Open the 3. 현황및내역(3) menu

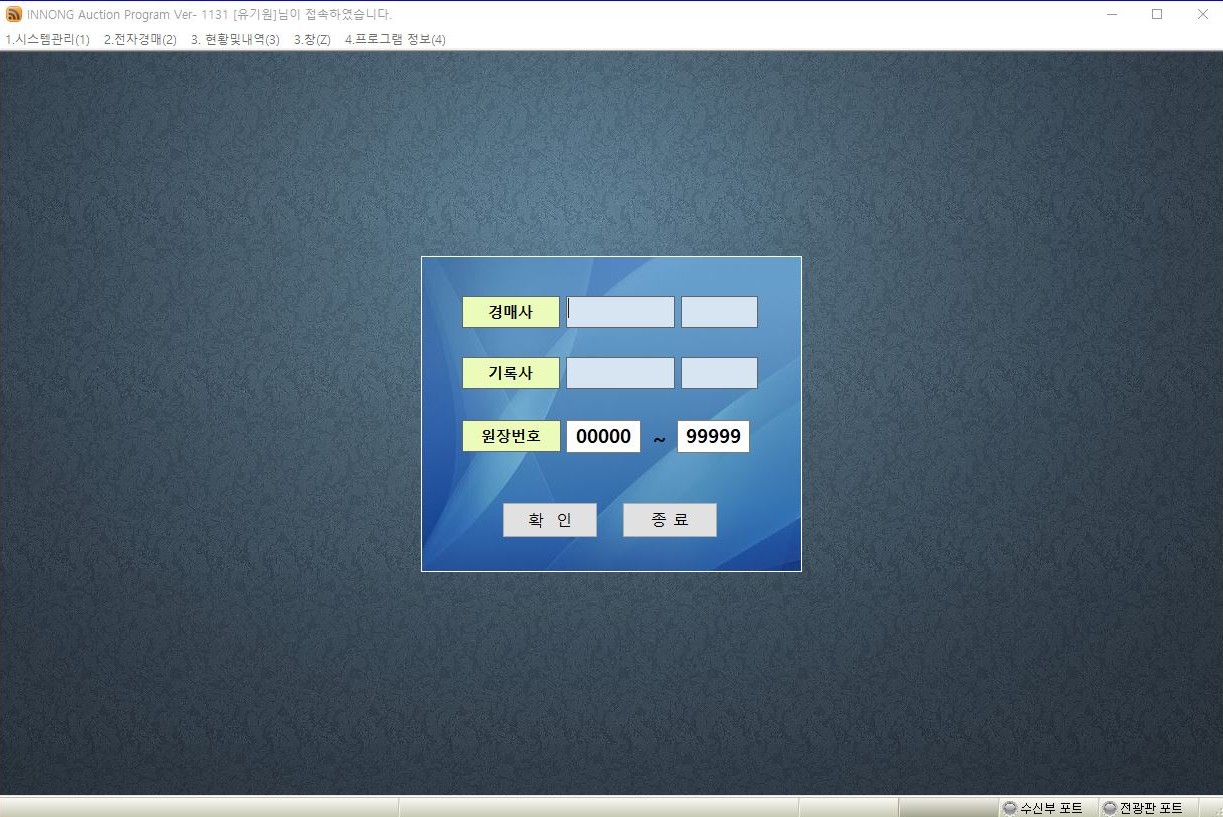pos(235,40)
